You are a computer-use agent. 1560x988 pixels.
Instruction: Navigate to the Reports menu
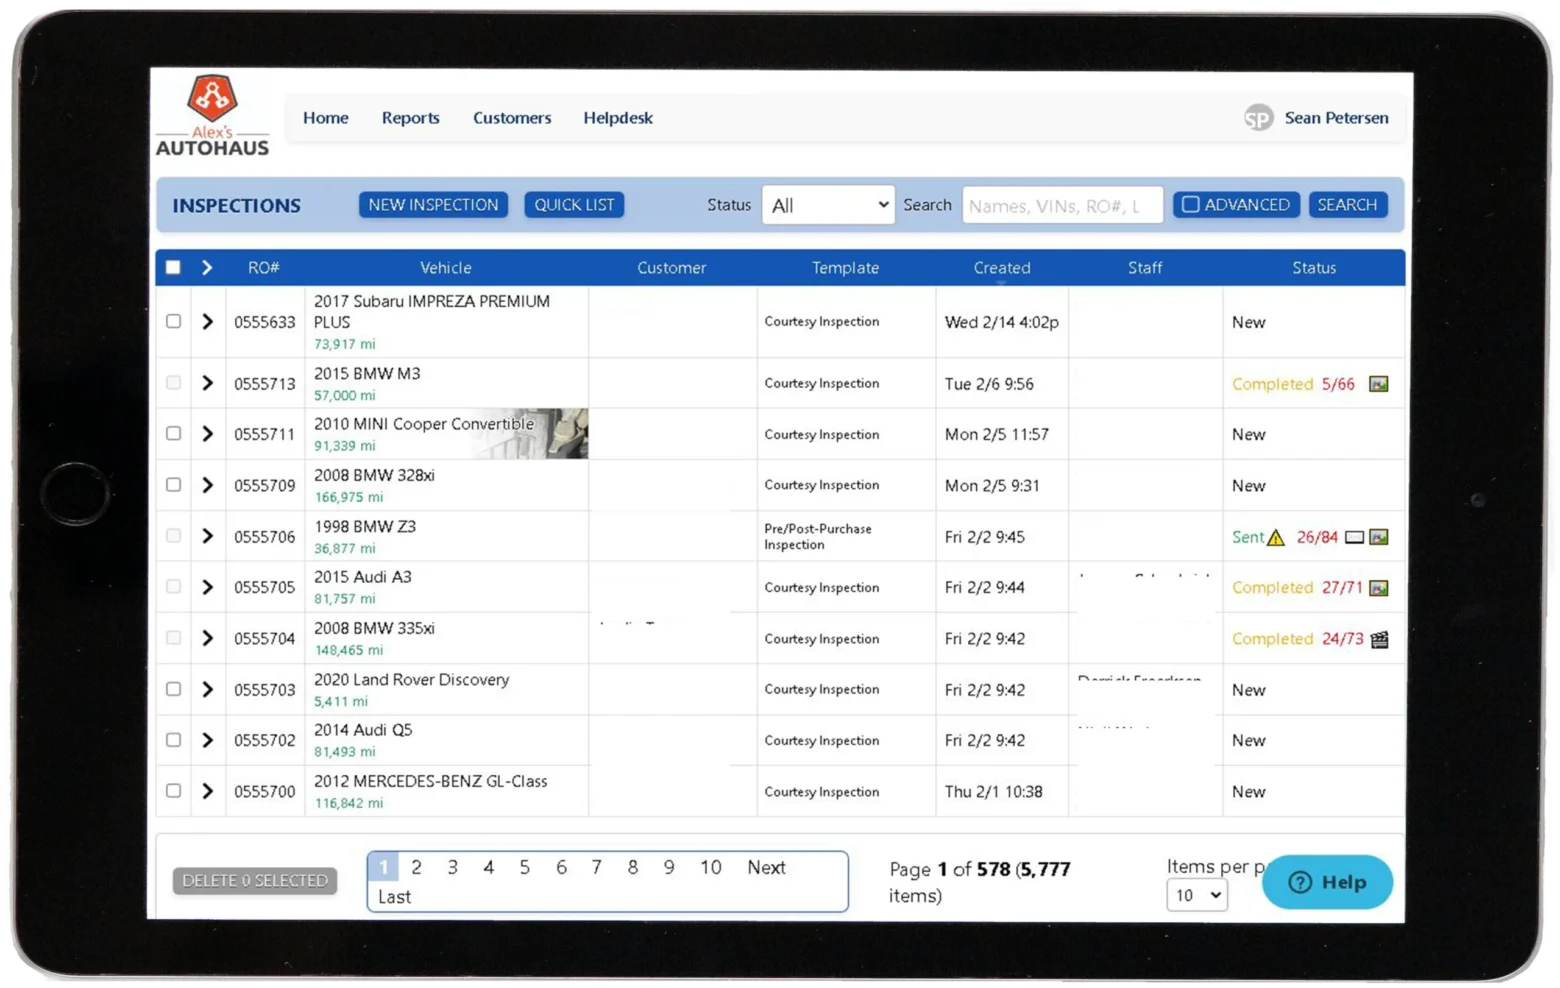[410, 117]
